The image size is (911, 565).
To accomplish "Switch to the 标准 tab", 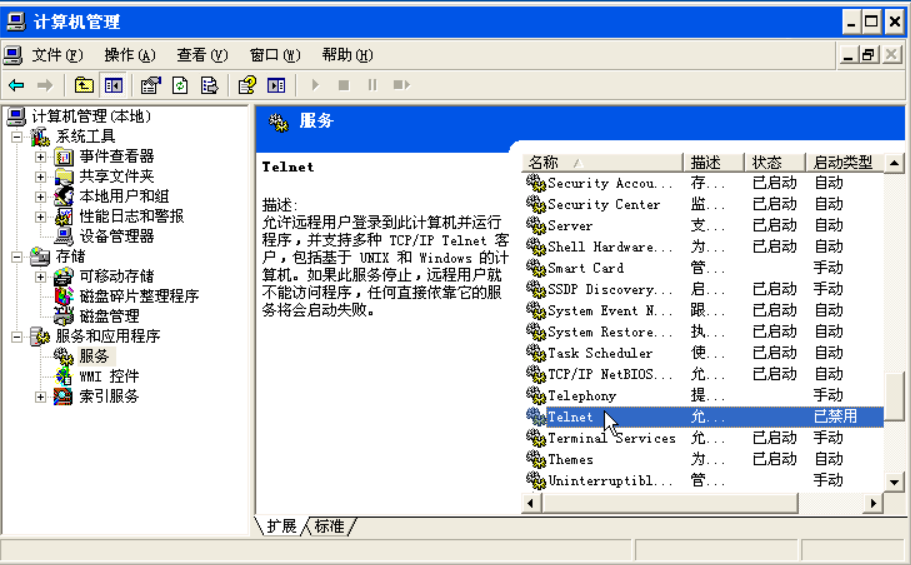I will (329, 526).
